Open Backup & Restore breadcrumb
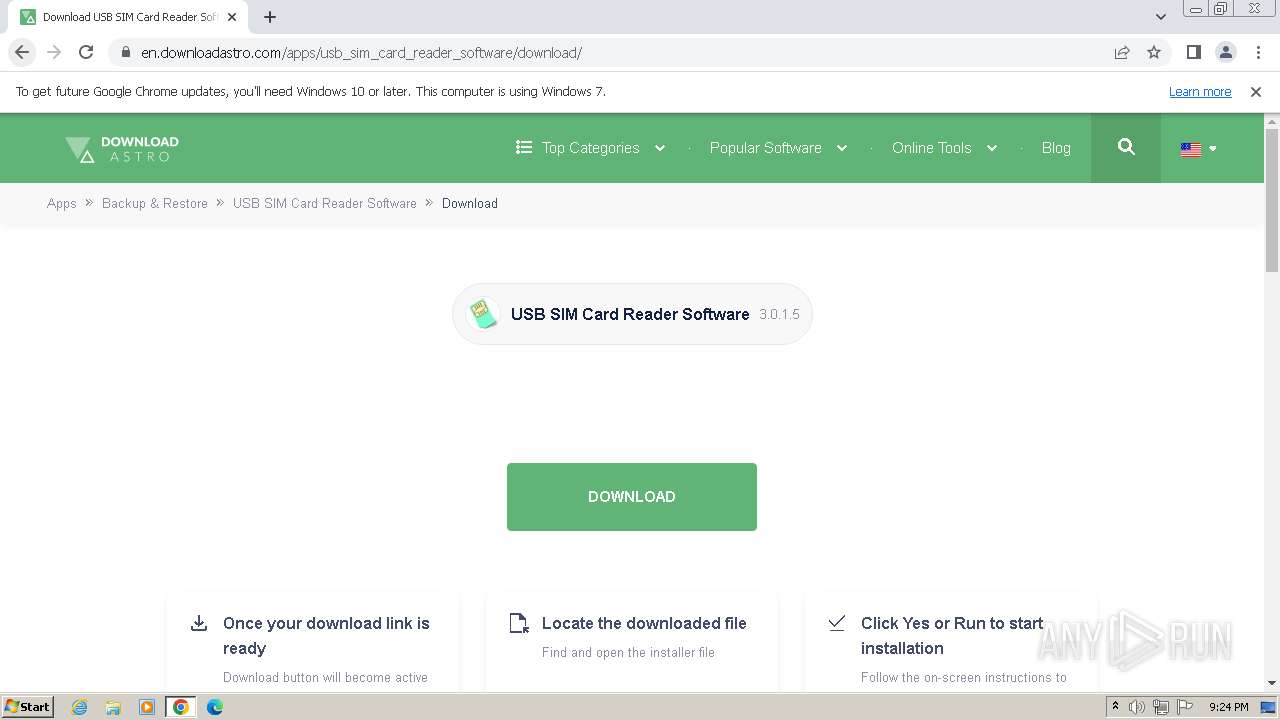 pyautogui.click(x=155, y=203)
